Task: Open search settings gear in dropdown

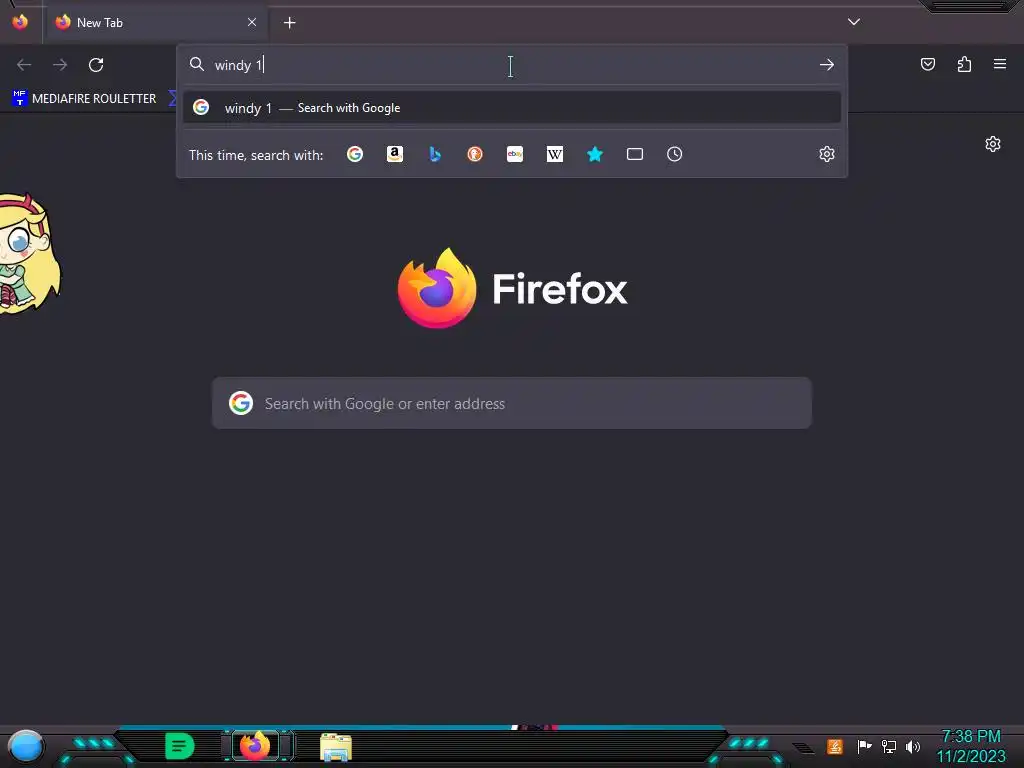Action: [x=827, y=154]
